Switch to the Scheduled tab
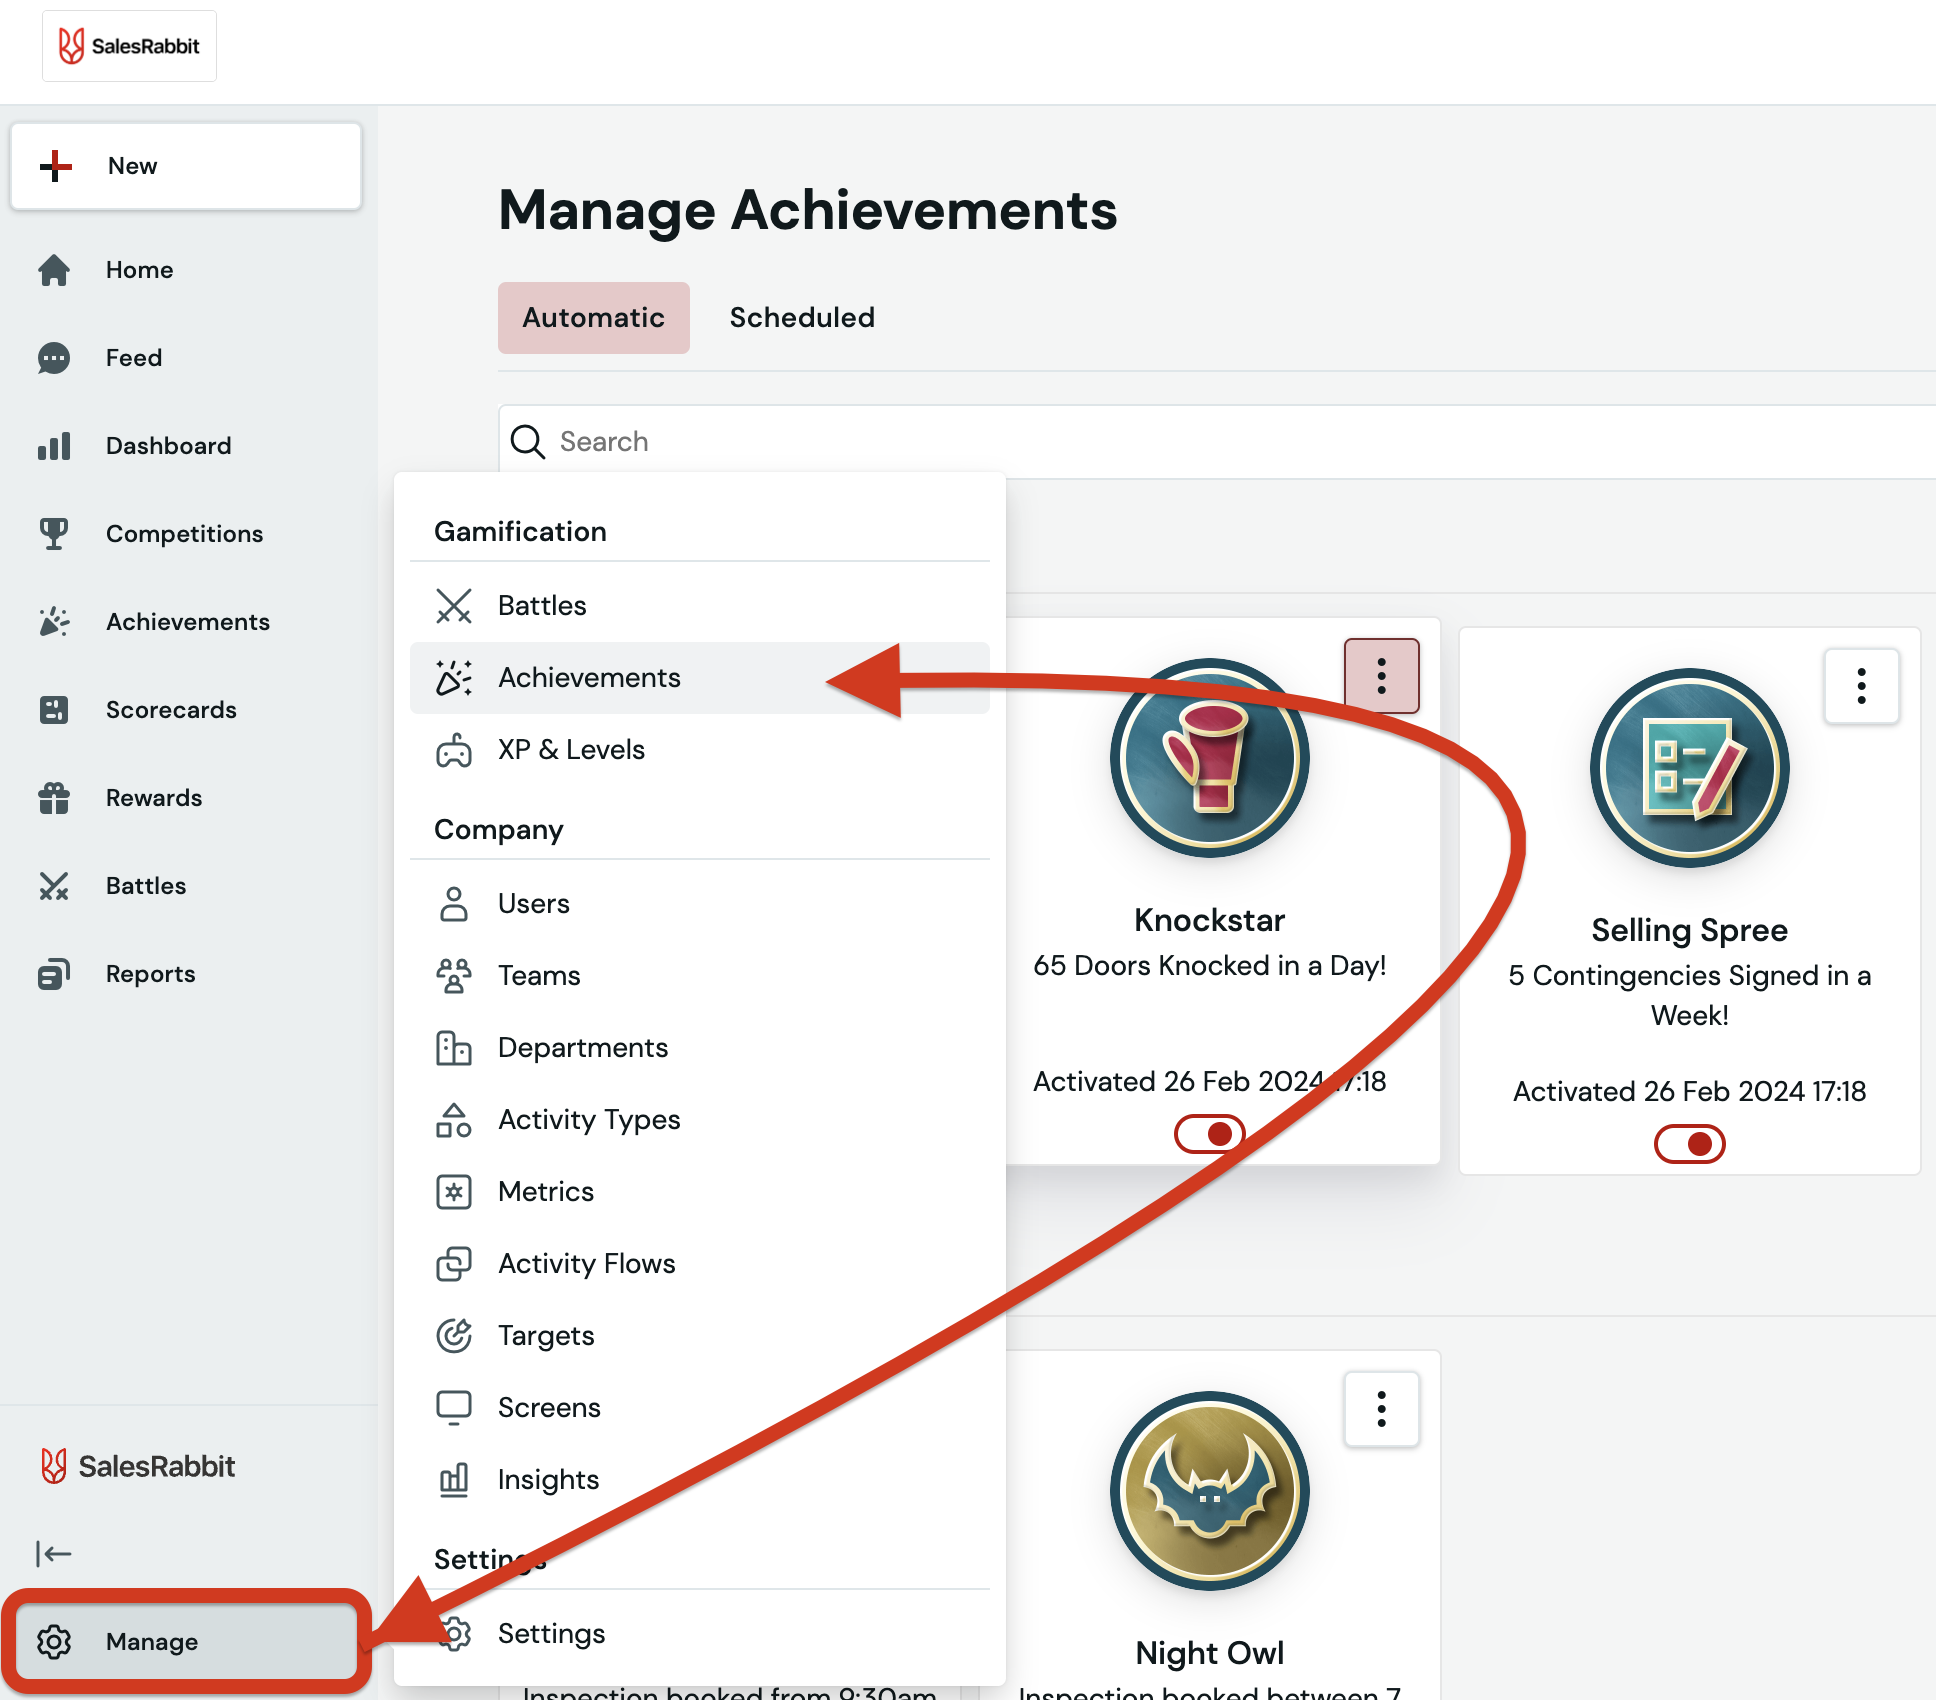Image resolution: width=1936 pixels, height=1700 pixels. click(802, 318)
